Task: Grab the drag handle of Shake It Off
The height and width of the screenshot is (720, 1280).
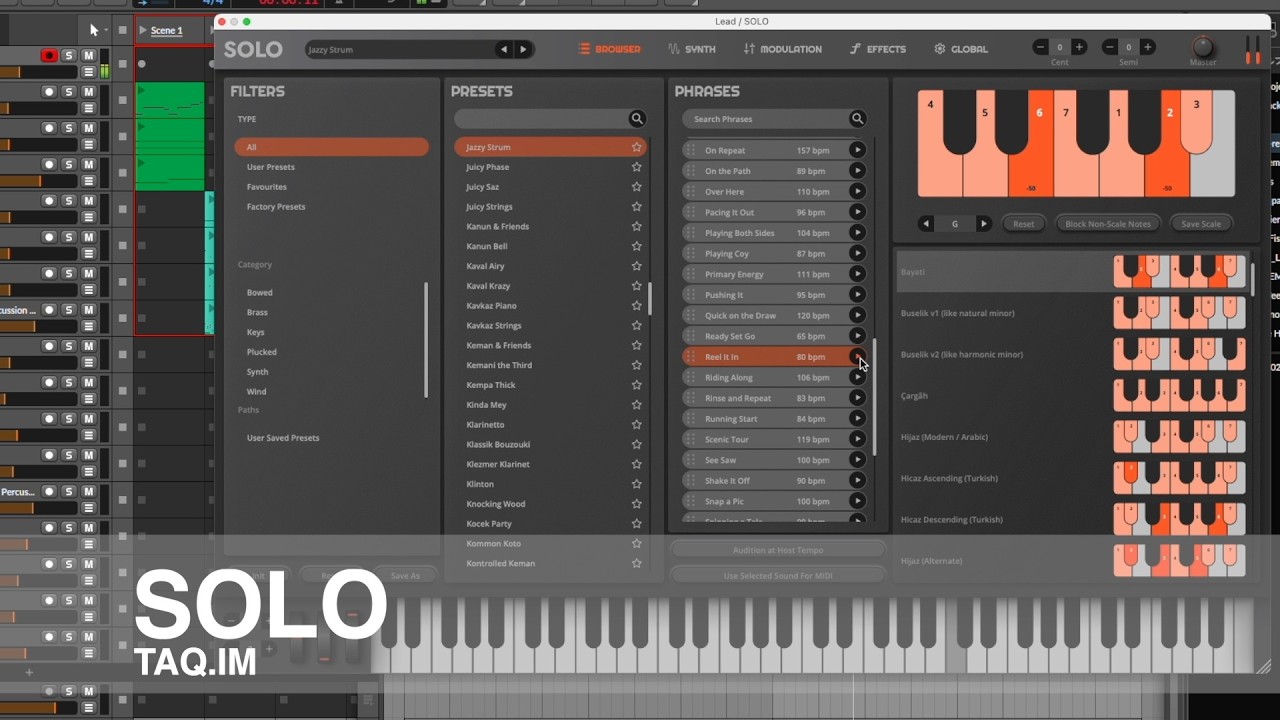Action: click(690, 480)
